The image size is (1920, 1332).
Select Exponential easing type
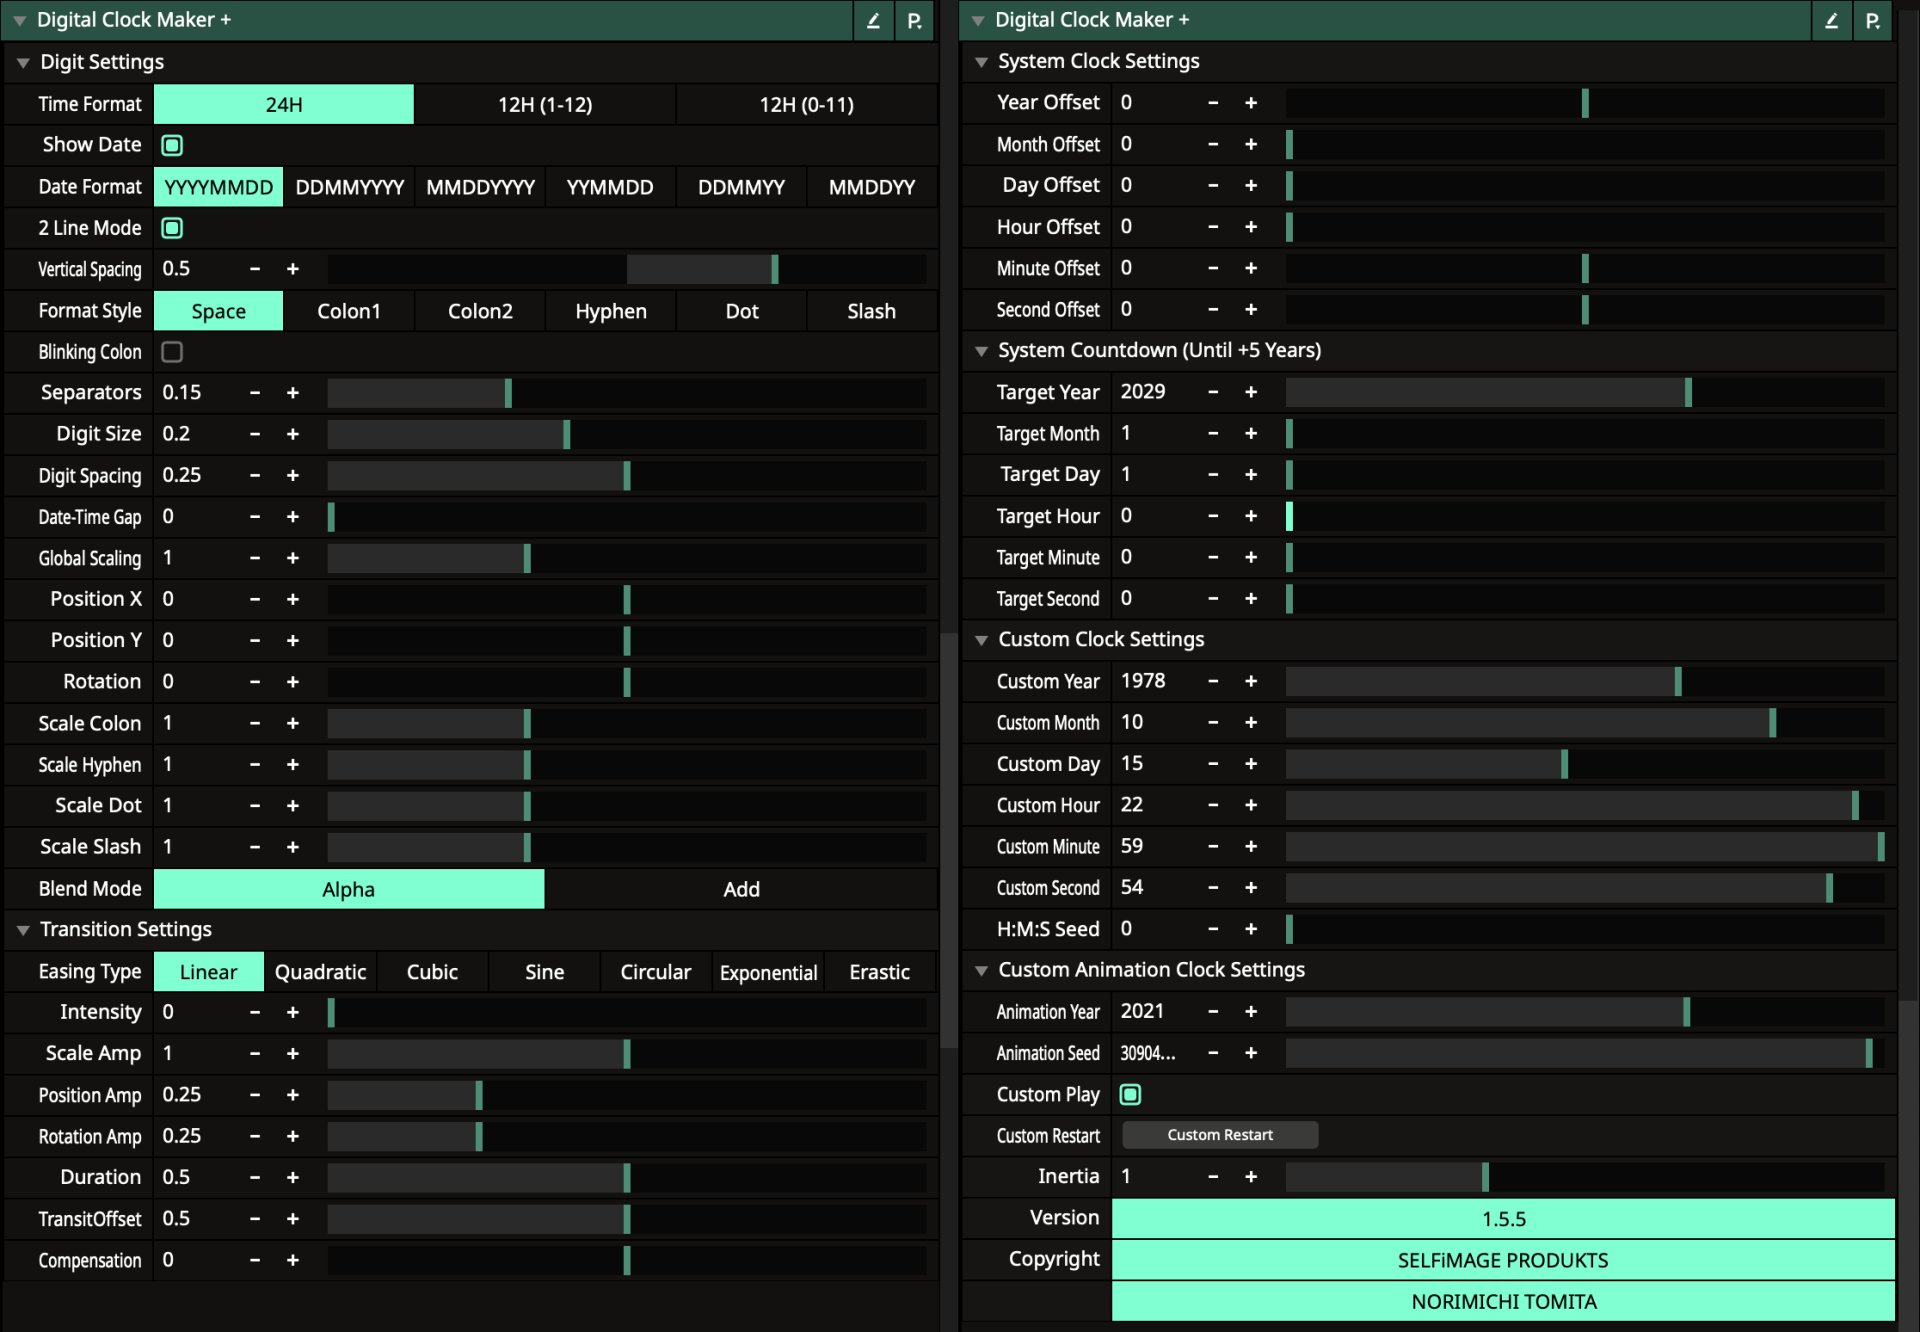click(768, 972)
